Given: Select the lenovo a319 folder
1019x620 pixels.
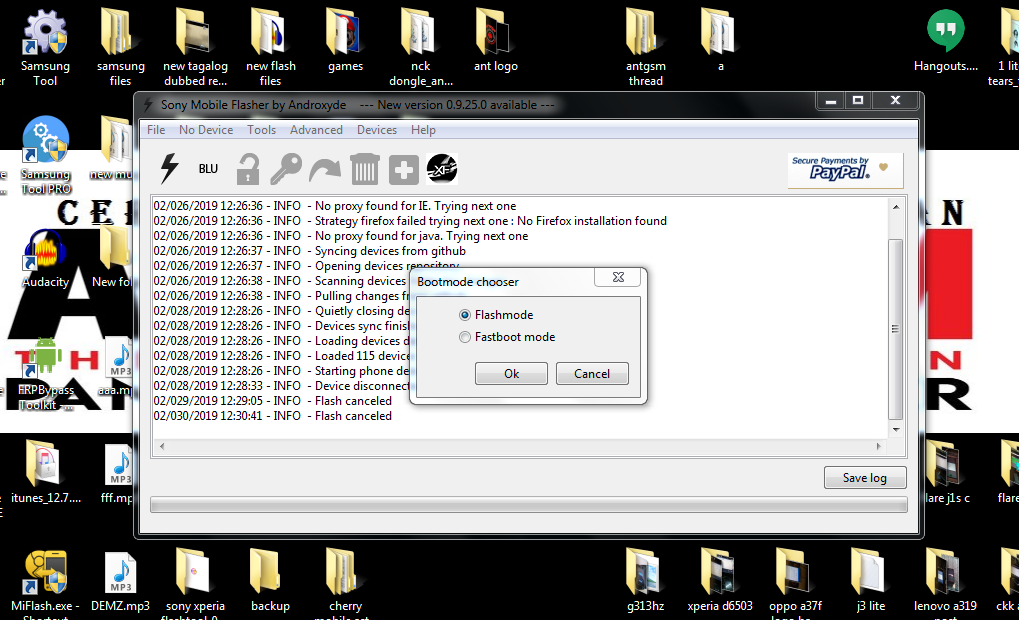Looking at the screenshot, I should (945, 584).
